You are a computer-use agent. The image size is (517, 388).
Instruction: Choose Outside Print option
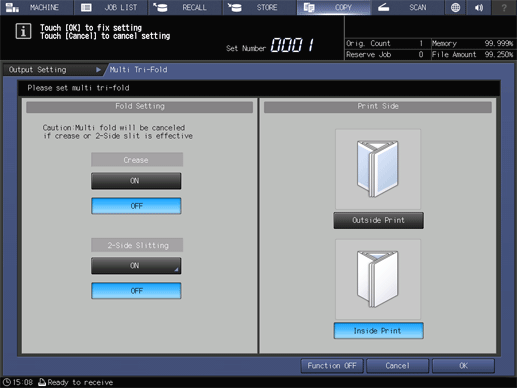click(379, 220)
